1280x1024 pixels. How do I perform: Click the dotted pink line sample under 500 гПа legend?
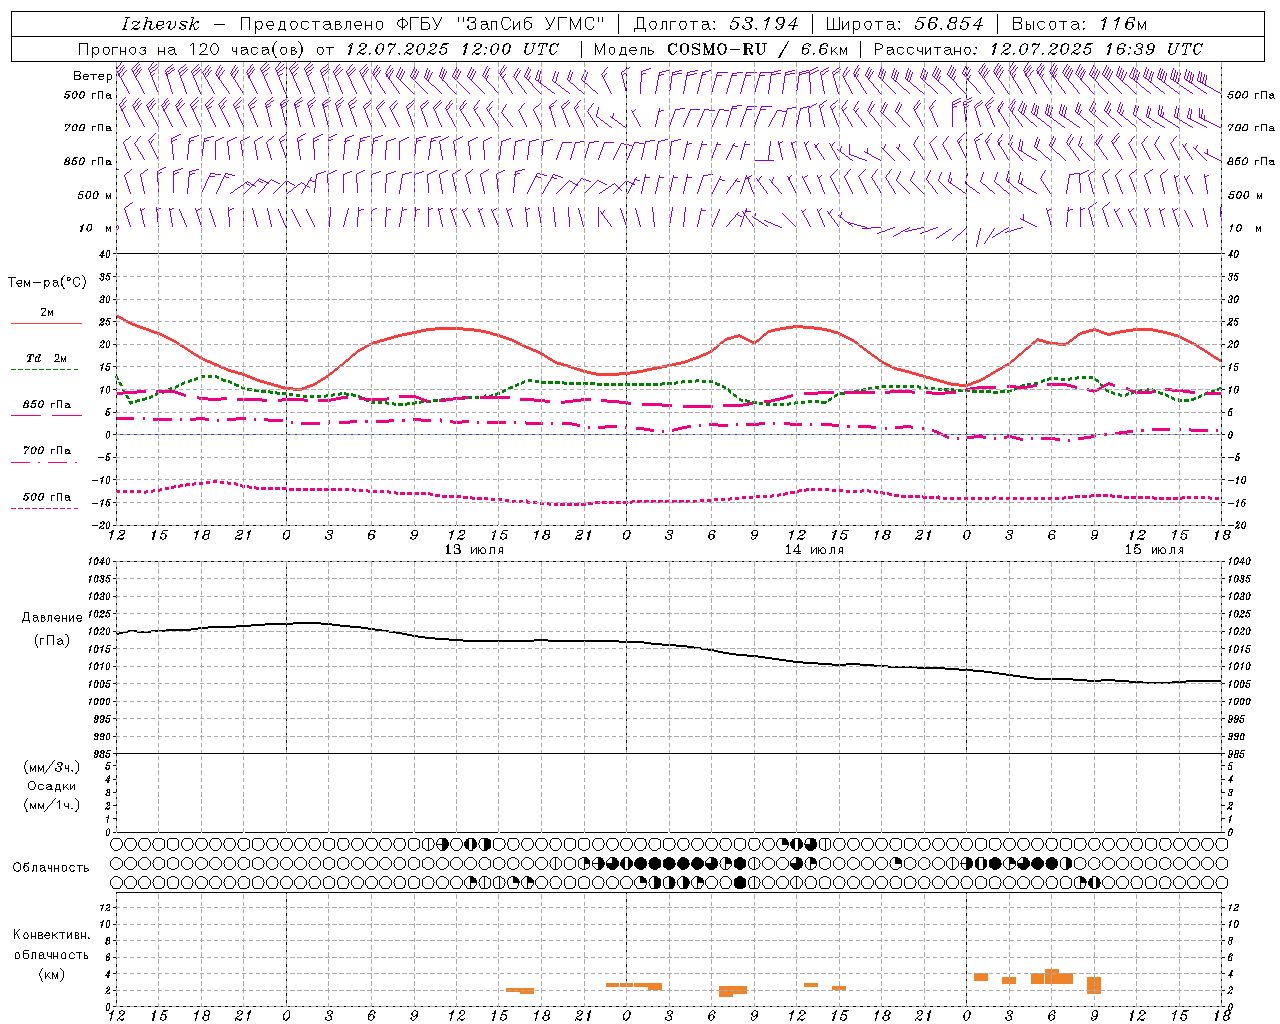coord(45,509)
